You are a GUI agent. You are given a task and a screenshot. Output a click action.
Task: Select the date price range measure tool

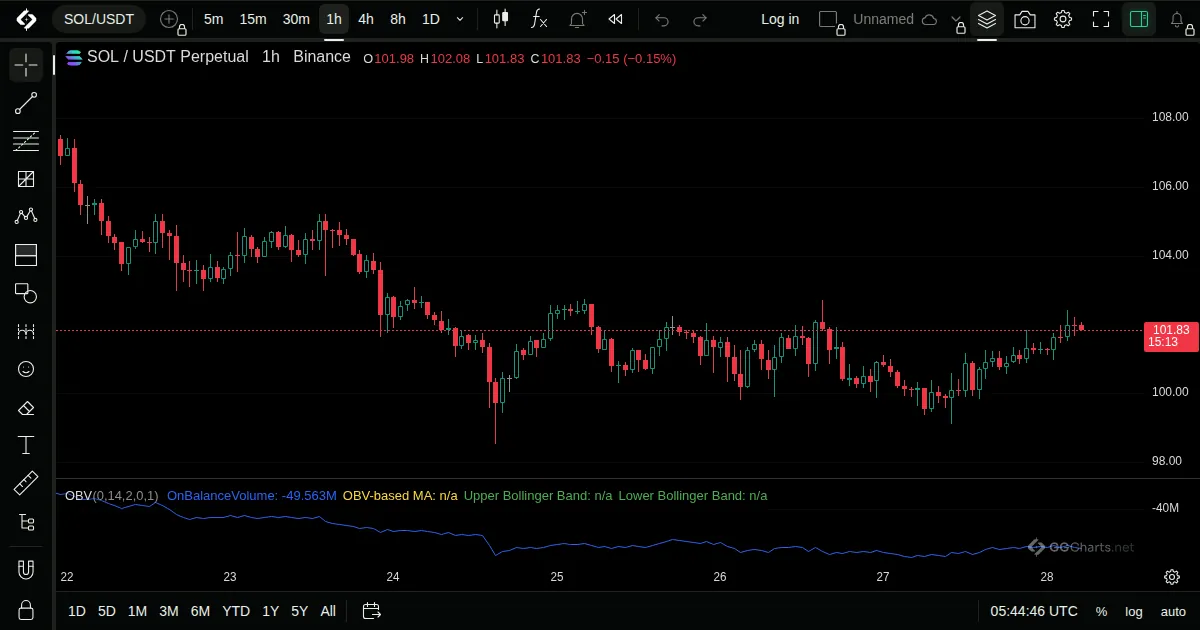point(26,331)
